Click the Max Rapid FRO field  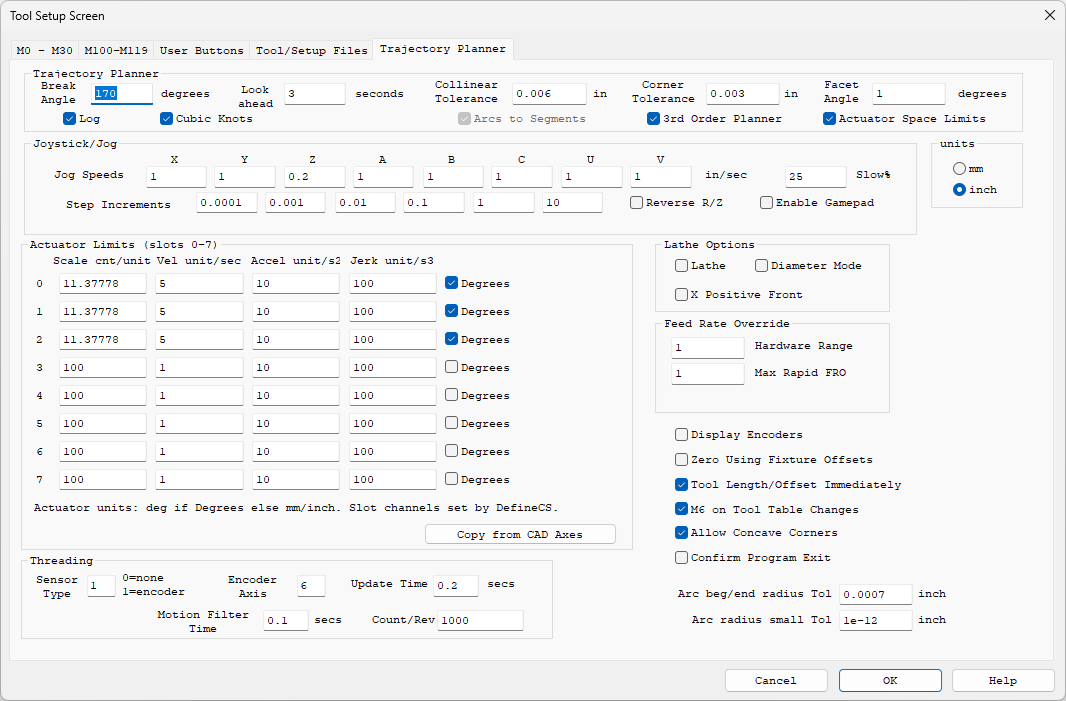pos(708,373)
